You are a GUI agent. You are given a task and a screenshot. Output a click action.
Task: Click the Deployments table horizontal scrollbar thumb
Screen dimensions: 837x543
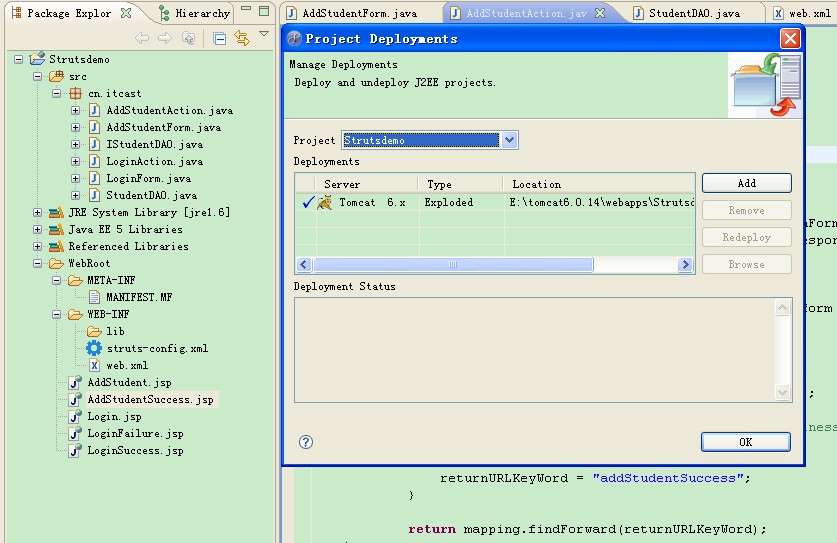tap(453, 264)
